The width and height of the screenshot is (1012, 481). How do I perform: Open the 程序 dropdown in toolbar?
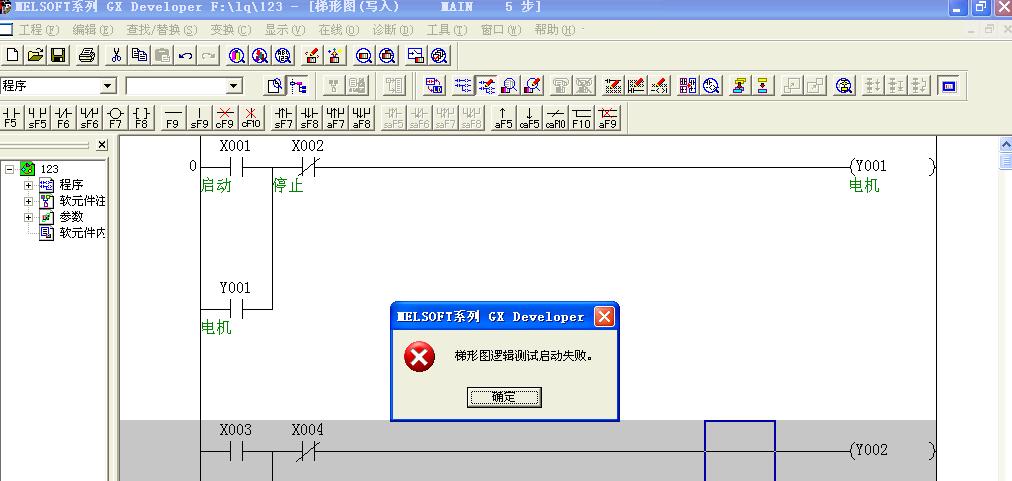(108, 87)
